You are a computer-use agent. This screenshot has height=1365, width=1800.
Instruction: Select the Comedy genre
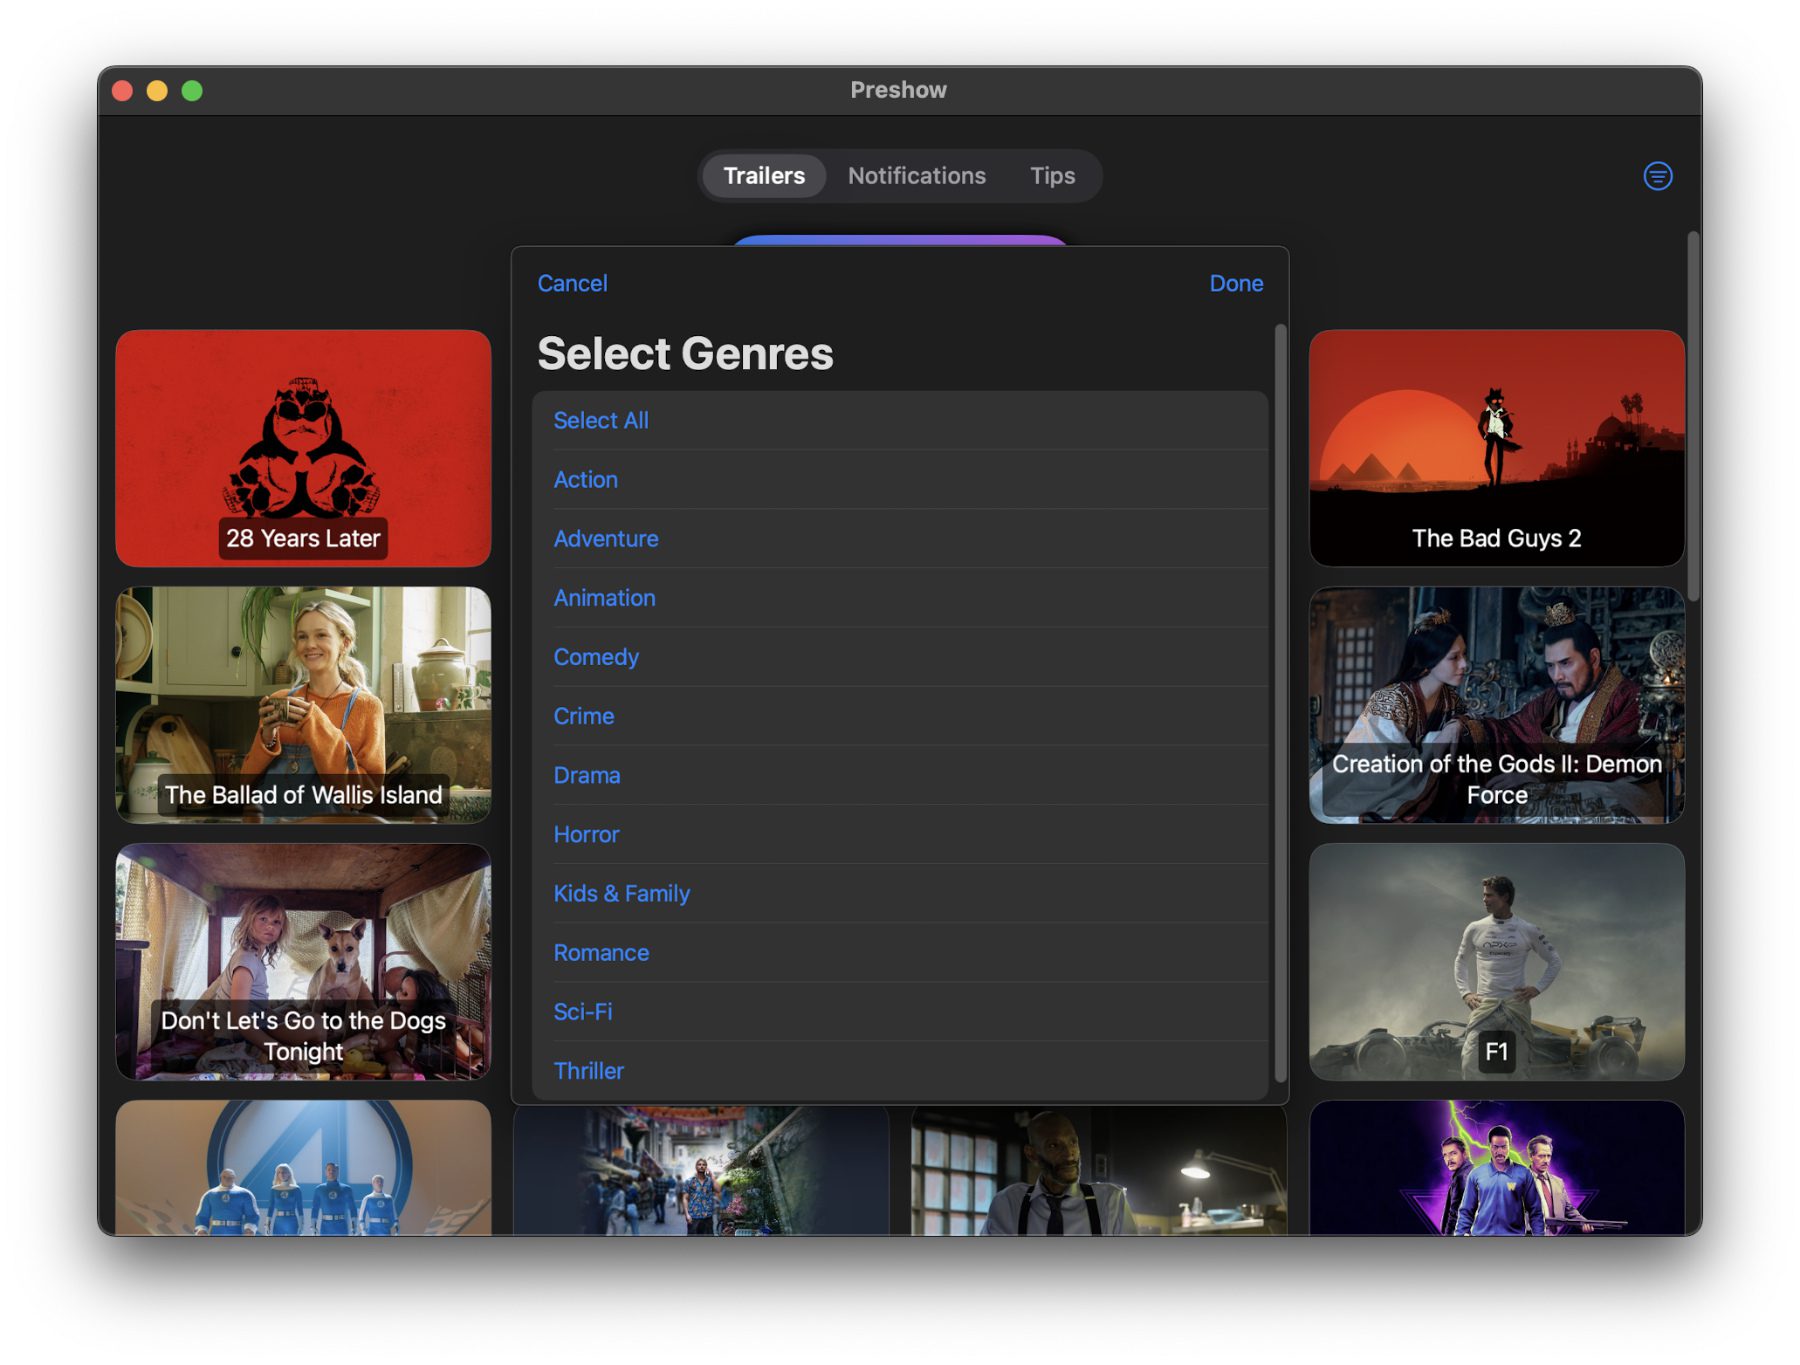coord(596,657)
